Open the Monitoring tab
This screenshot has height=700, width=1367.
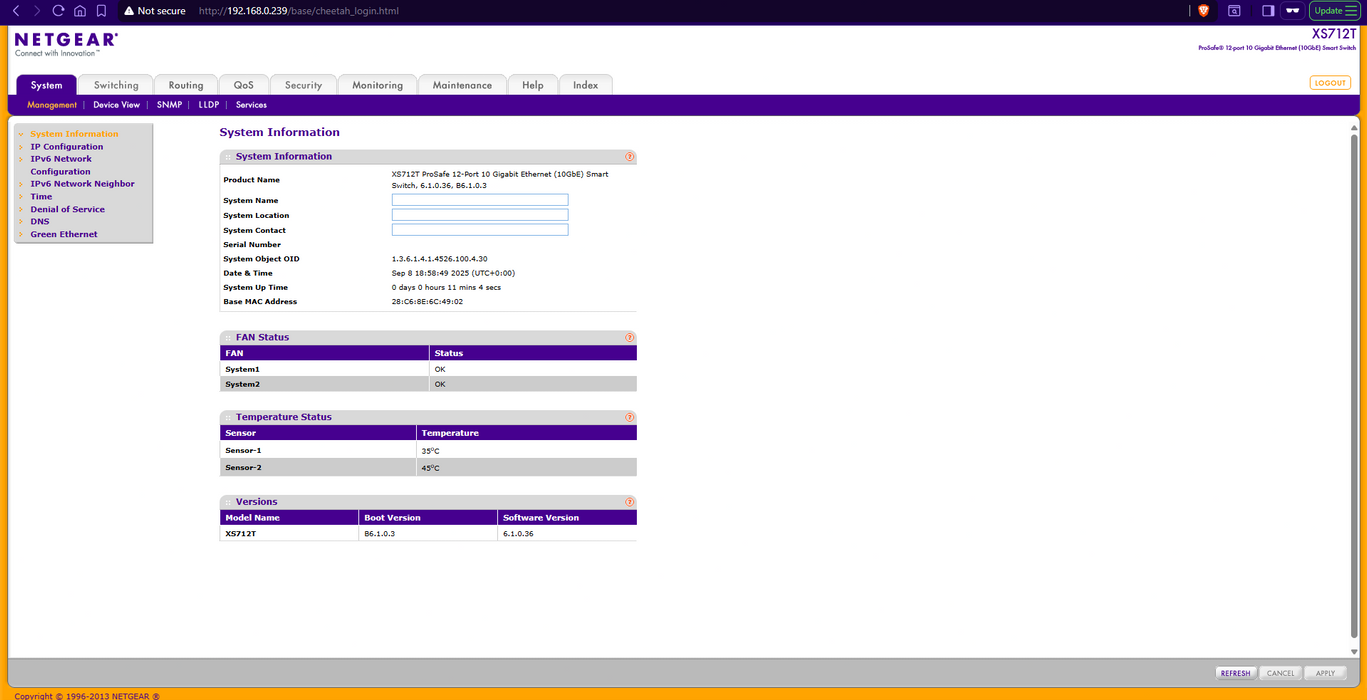[x=377, y=85]
